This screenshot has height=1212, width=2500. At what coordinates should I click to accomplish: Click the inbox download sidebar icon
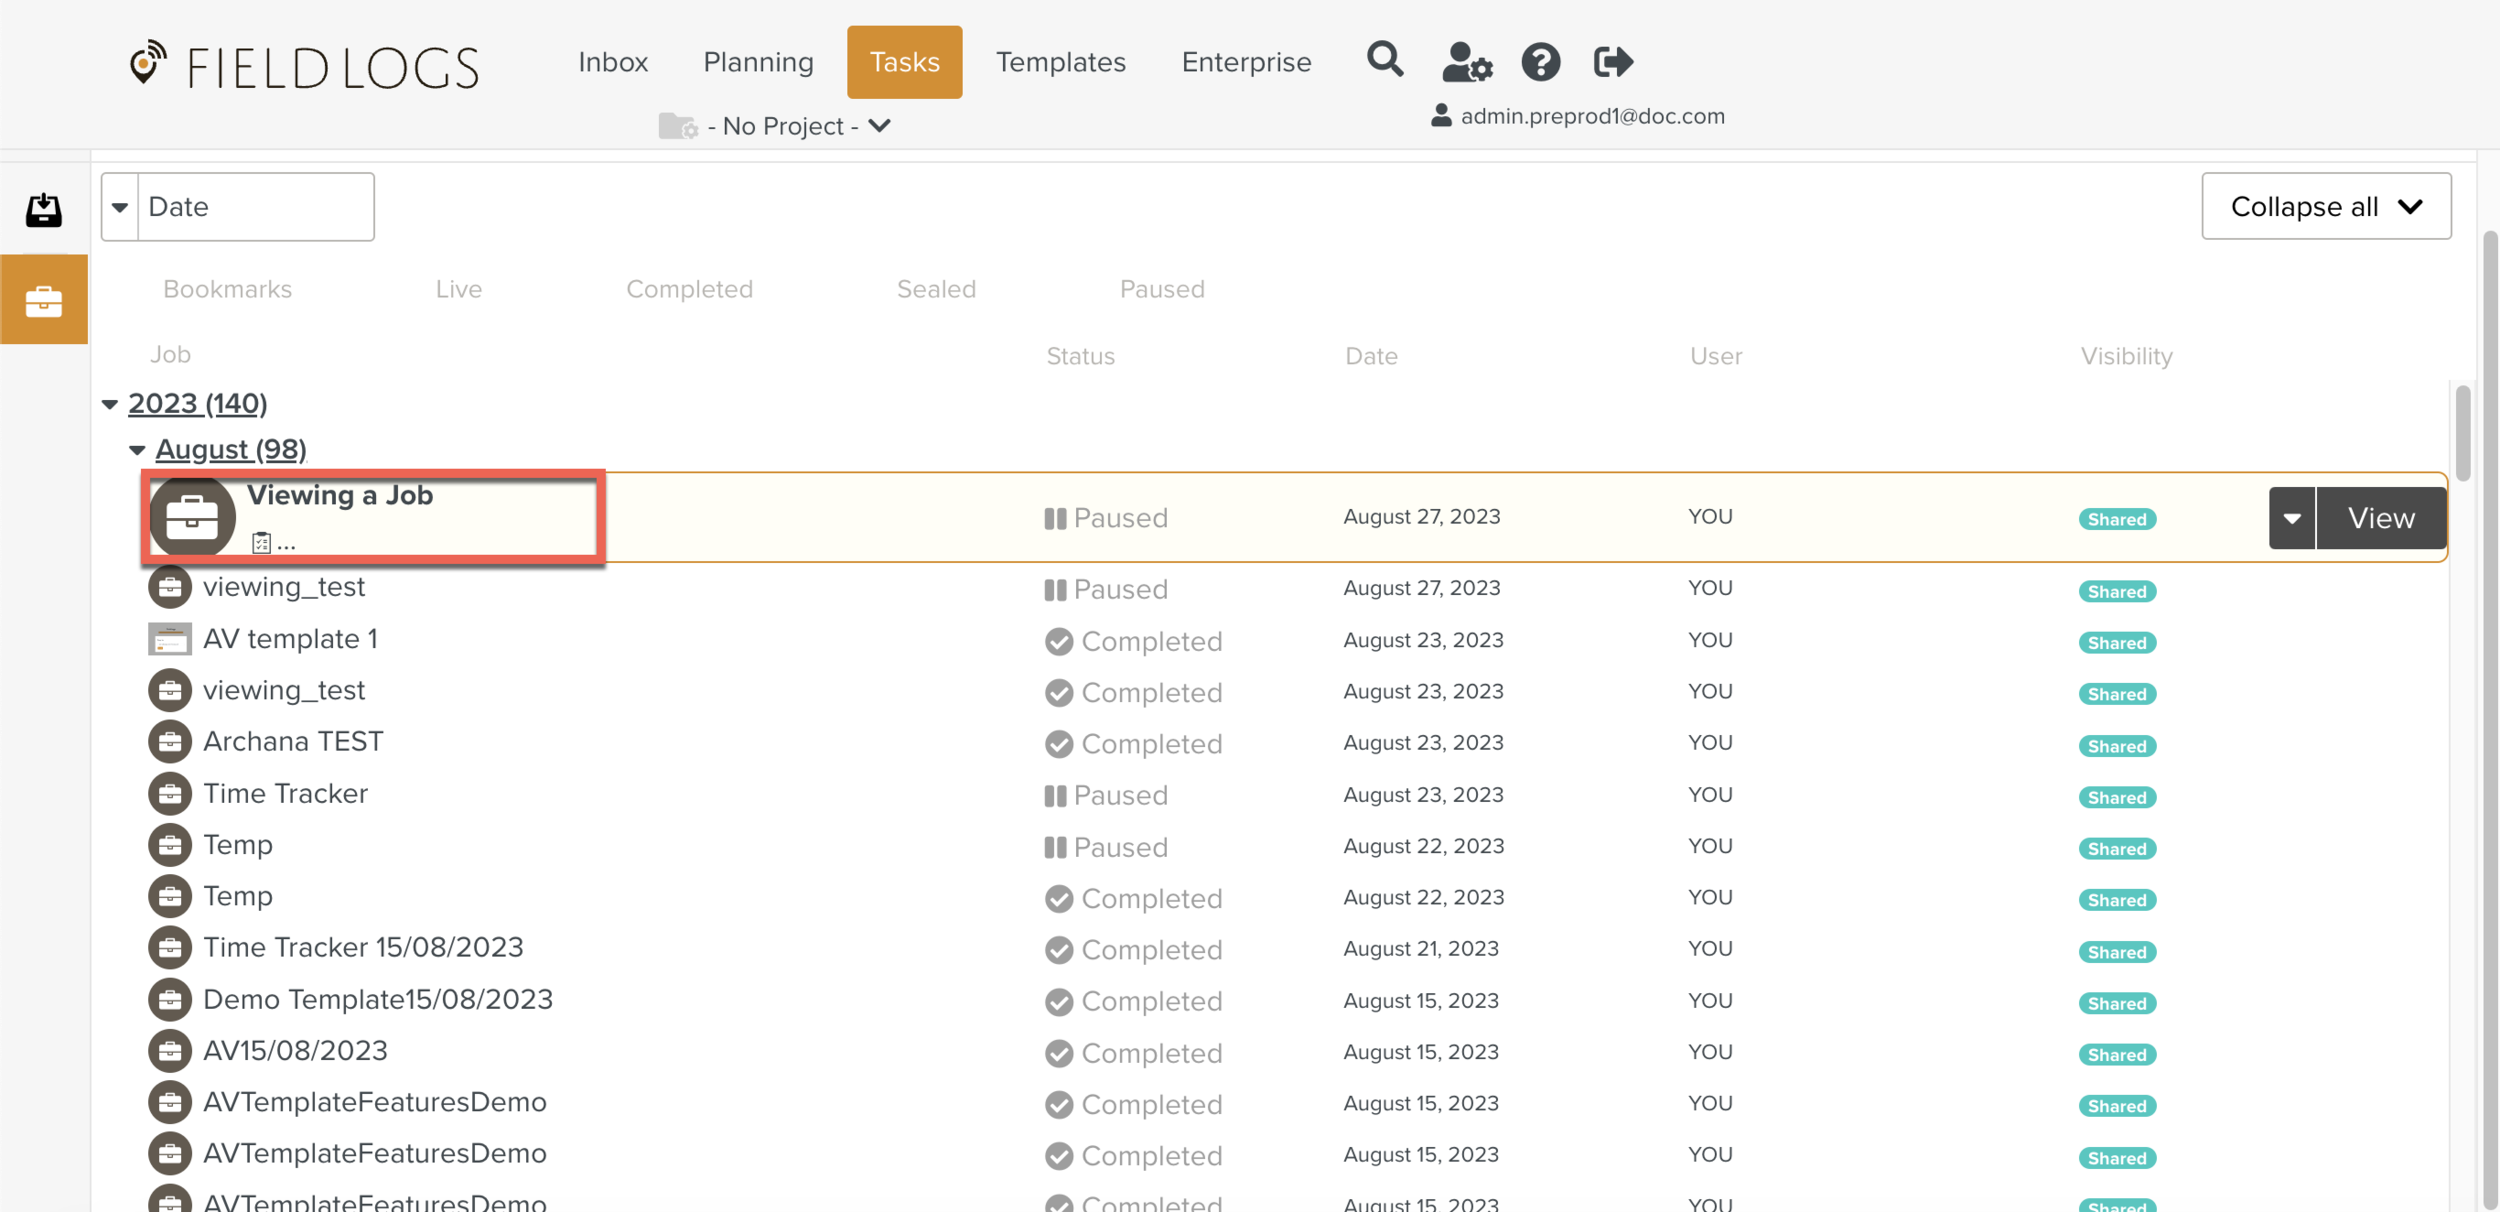click(44, 210)
